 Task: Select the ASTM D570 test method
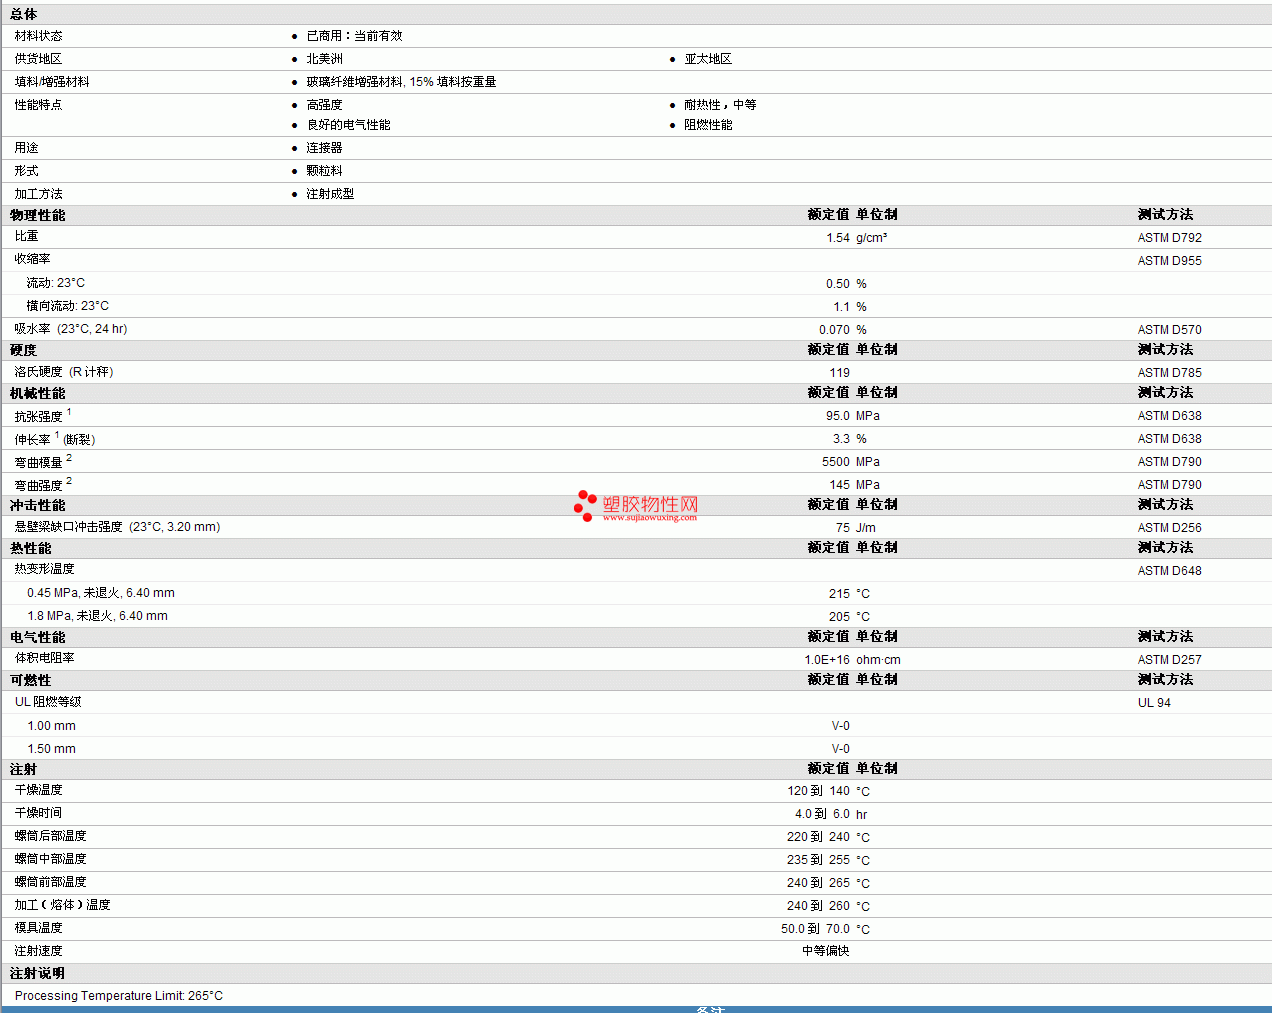point(1170,330)
